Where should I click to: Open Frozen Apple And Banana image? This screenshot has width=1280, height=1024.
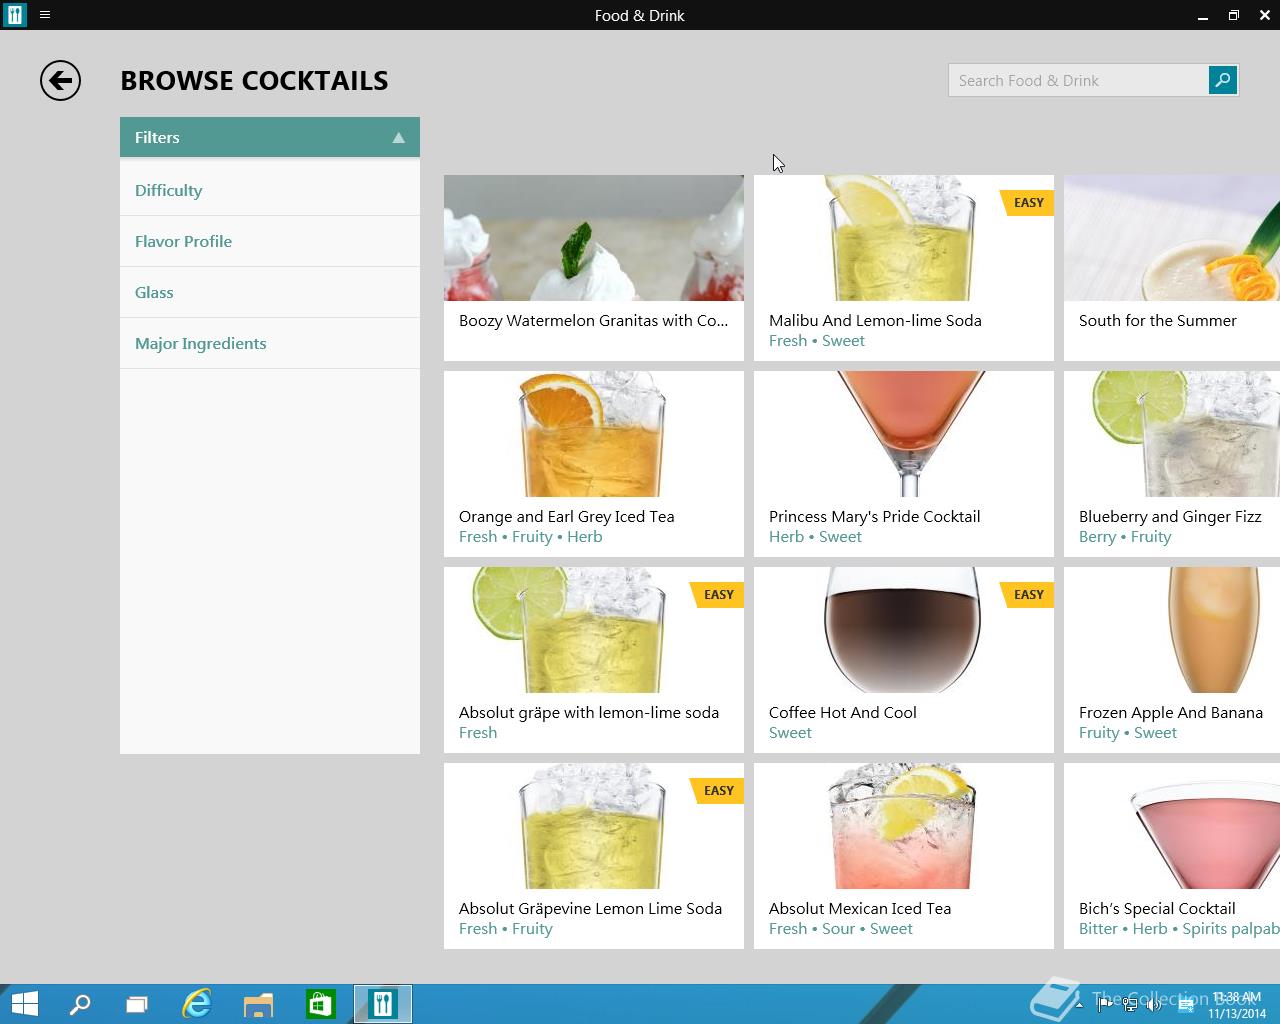point(1172,630)
